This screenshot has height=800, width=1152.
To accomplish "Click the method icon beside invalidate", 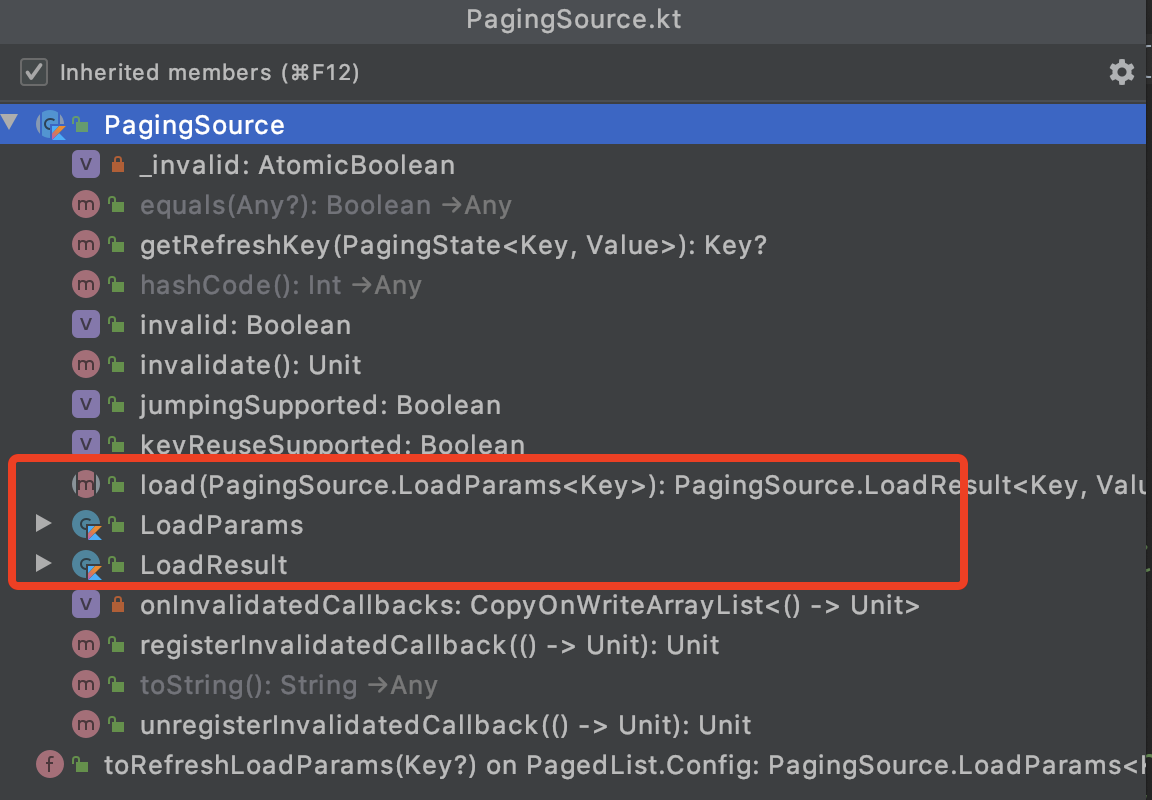I will (x=86, y=364).
